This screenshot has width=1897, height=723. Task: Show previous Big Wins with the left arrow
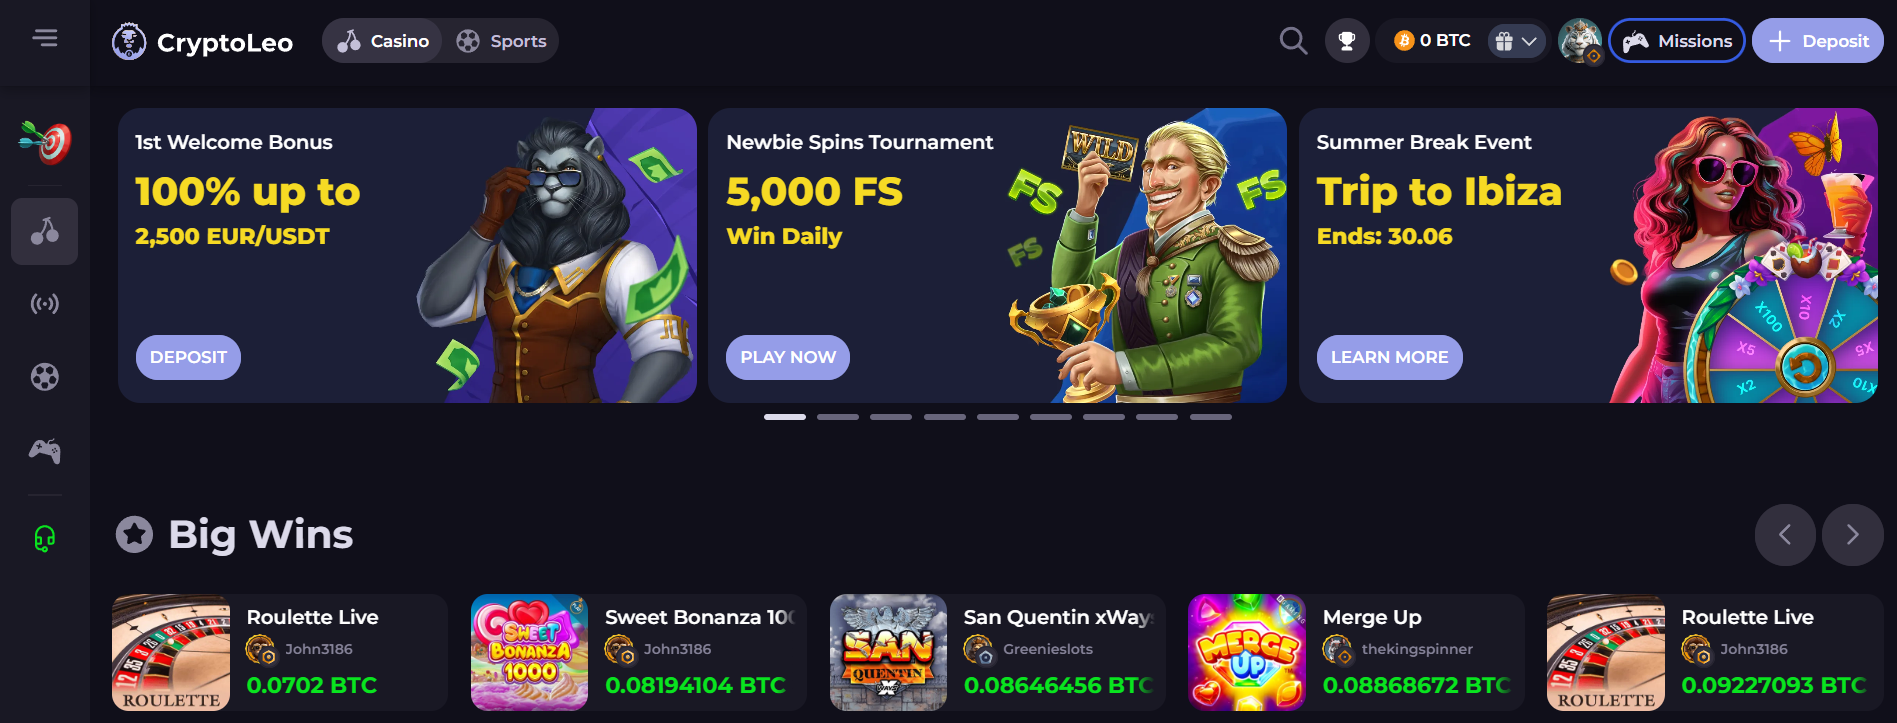click(x=1785, y=535)
